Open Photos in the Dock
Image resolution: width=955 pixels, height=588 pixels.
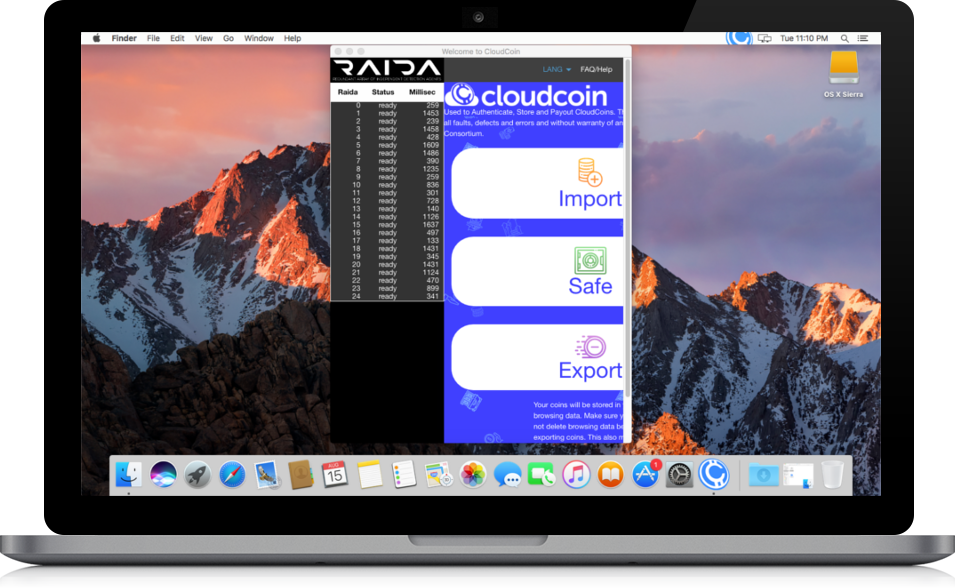click(473, 475)
